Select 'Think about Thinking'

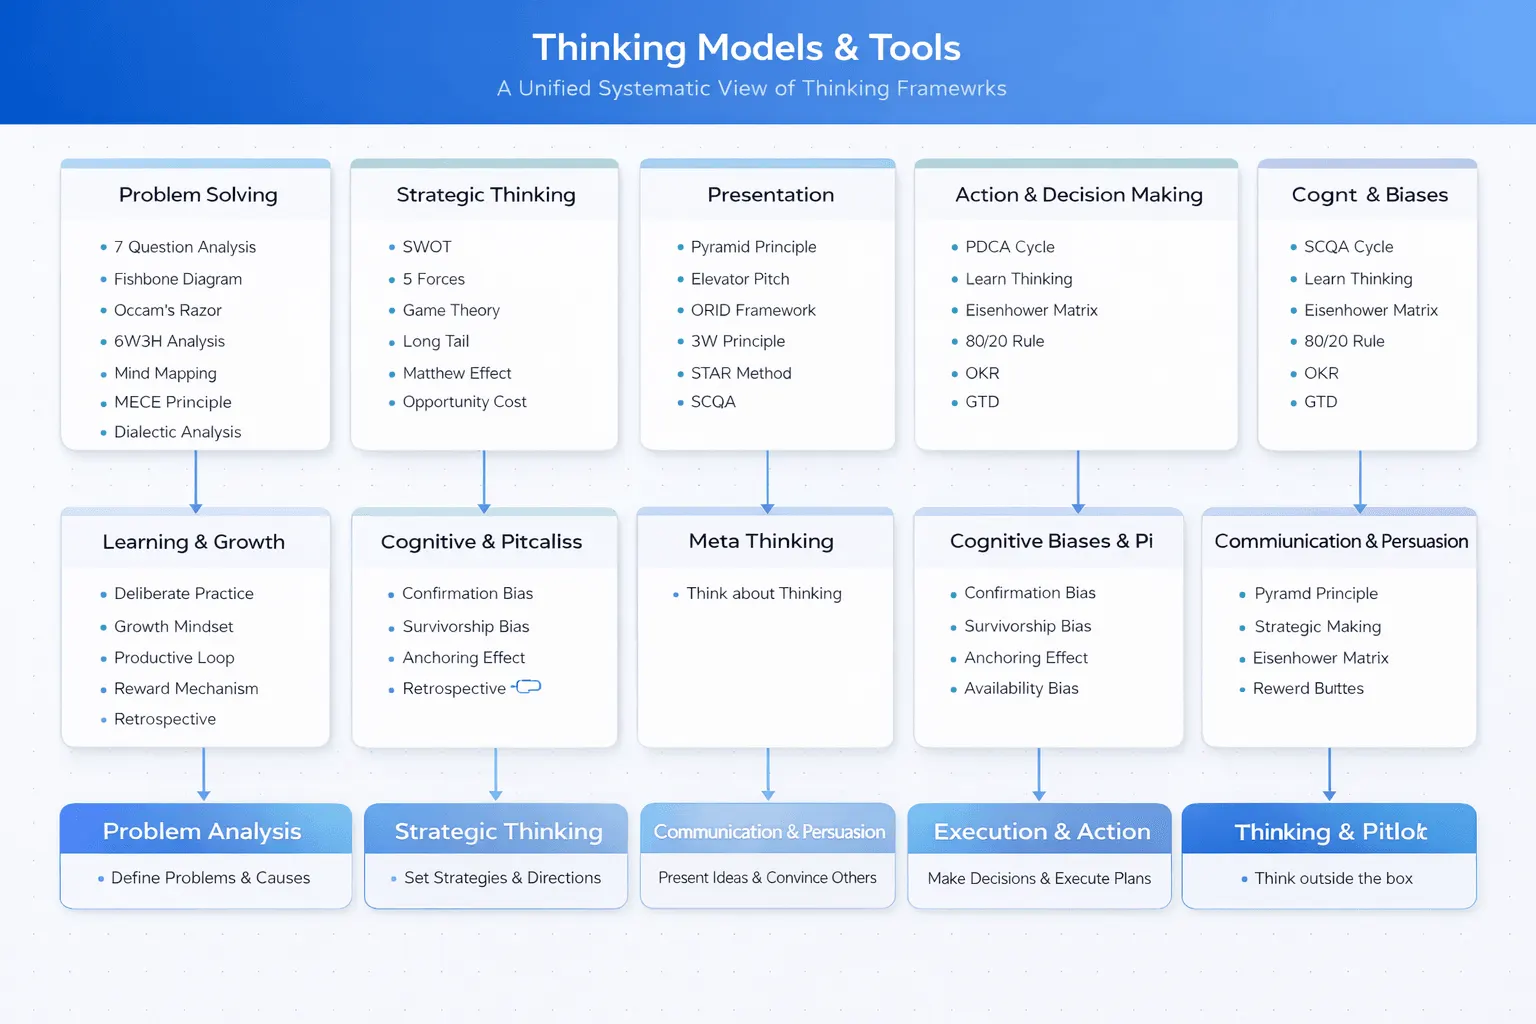(764, 593)
